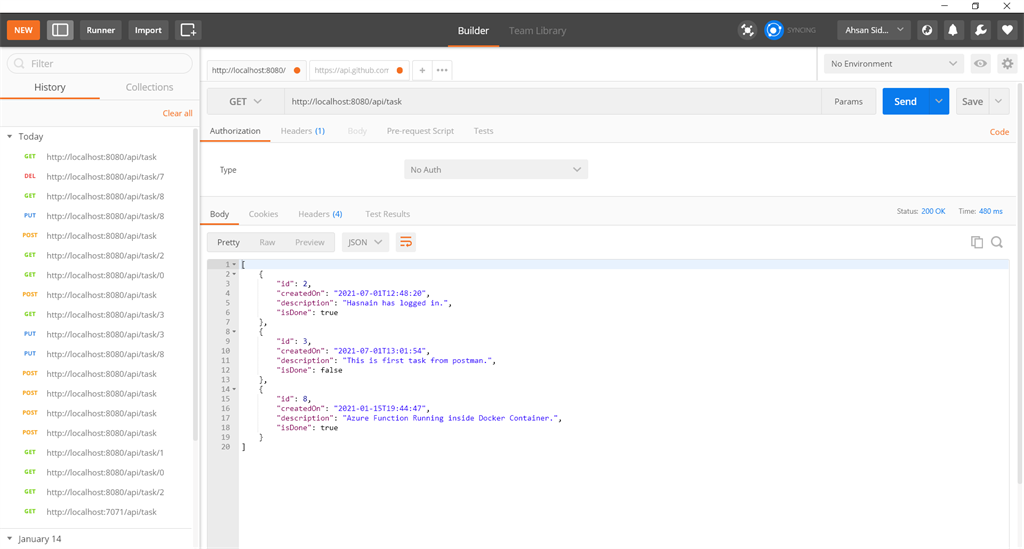Open the Pre-request Script tab
Image resolution: width=1024 pixels, height=549 pixels.
click(x=420, y=131)
